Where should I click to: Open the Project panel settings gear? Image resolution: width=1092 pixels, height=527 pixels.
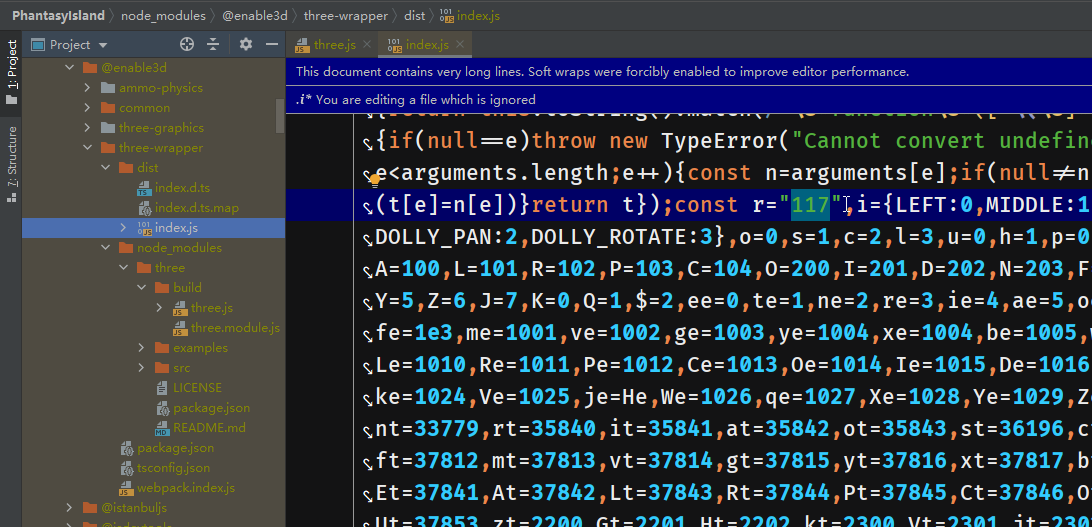click(245, 45)
